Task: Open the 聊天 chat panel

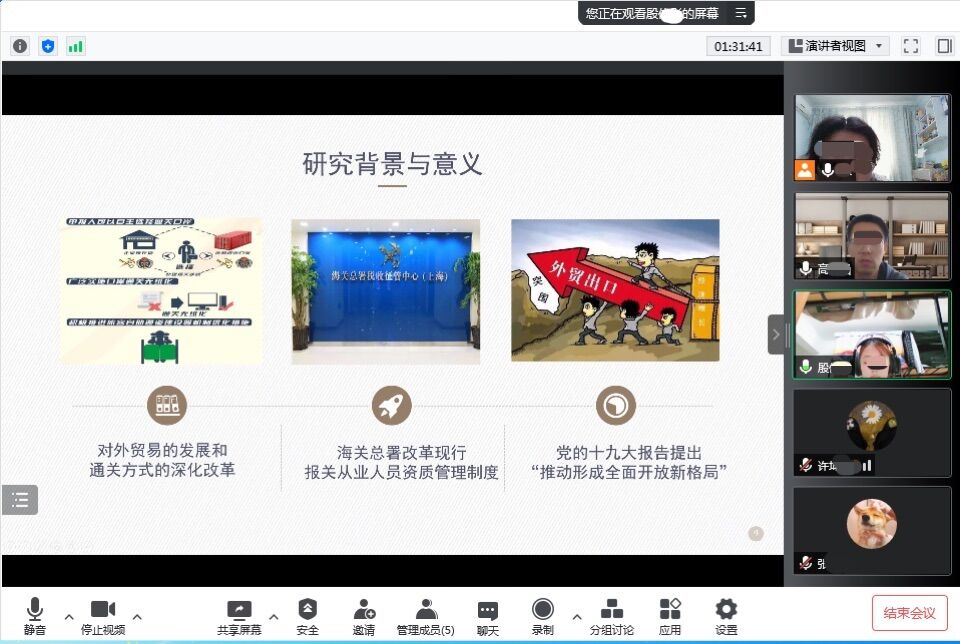Action: (487, 616)
